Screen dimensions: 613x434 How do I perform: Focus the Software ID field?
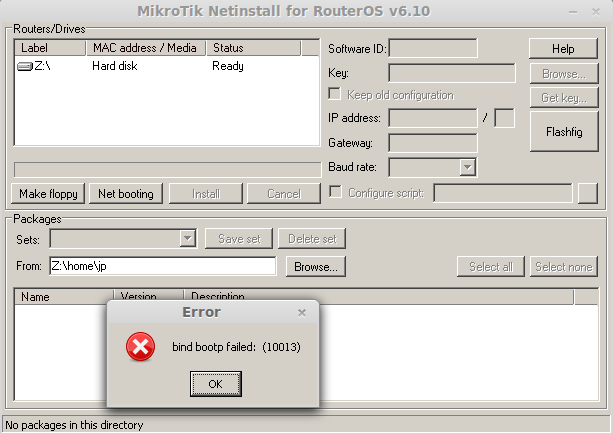(433, 48)
